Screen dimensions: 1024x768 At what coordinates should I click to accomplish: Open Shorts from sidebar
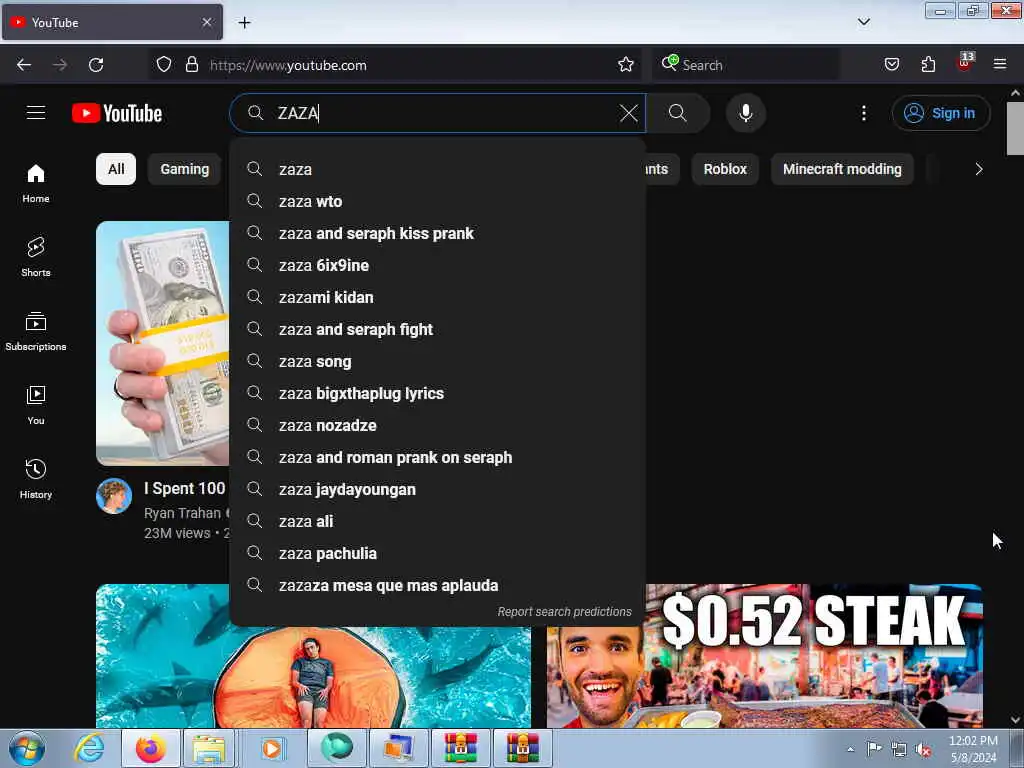point(36,257)
